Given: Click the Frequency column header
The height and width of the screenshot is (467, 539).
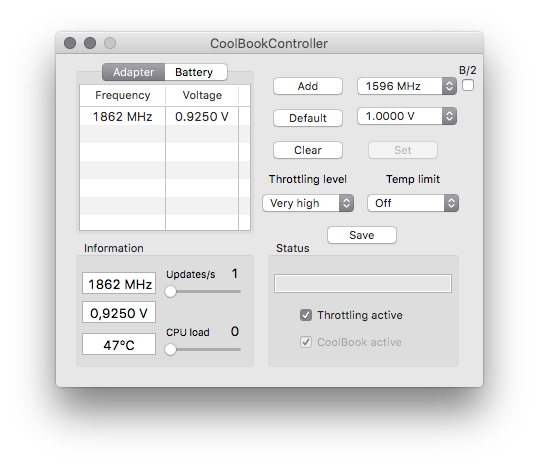Looking at the screenshot, I should click(x=123, y=95).
